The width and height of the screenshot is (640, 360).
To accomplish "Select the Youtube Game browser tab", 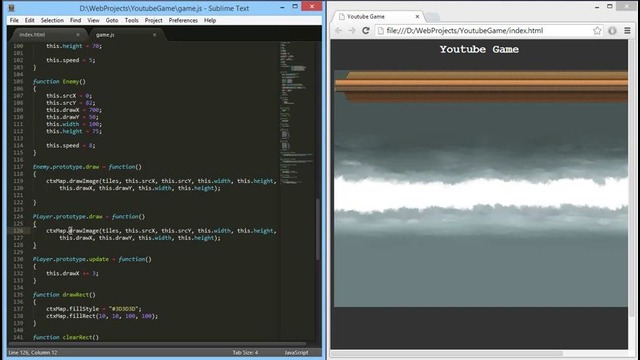I will [x=378, y=17].
